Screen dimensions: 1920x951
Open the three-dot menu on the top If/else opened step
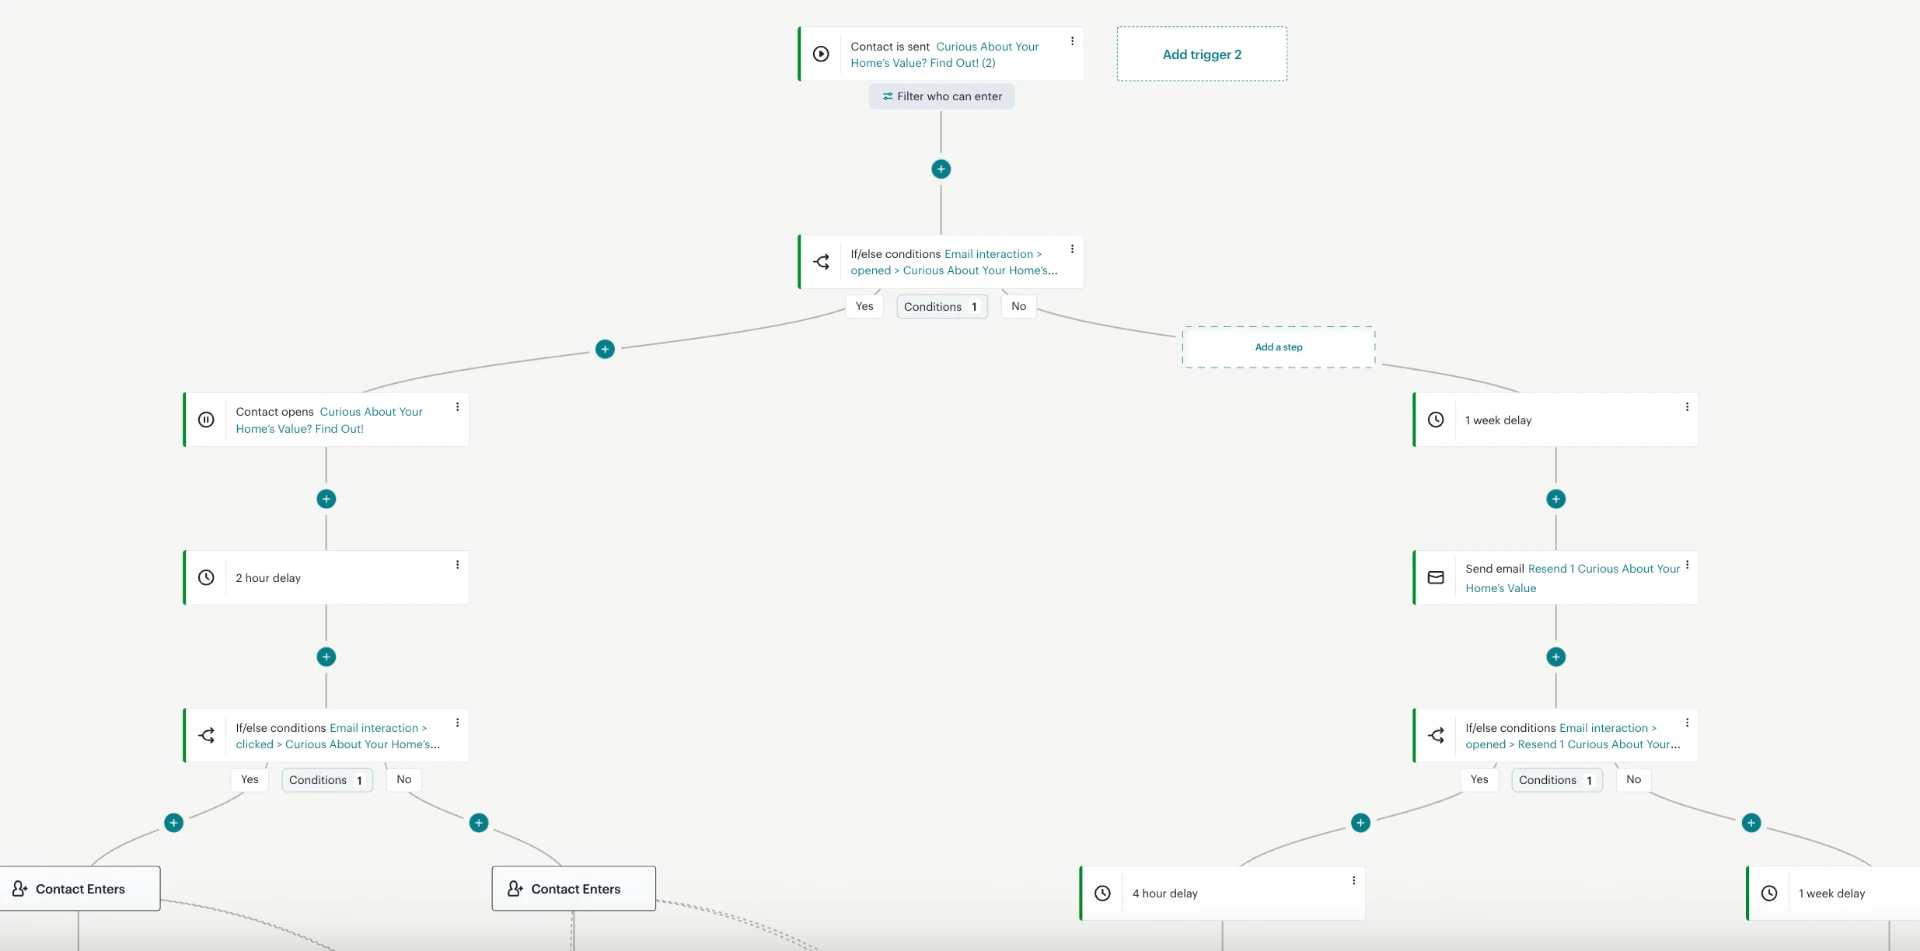(1072, 249)
